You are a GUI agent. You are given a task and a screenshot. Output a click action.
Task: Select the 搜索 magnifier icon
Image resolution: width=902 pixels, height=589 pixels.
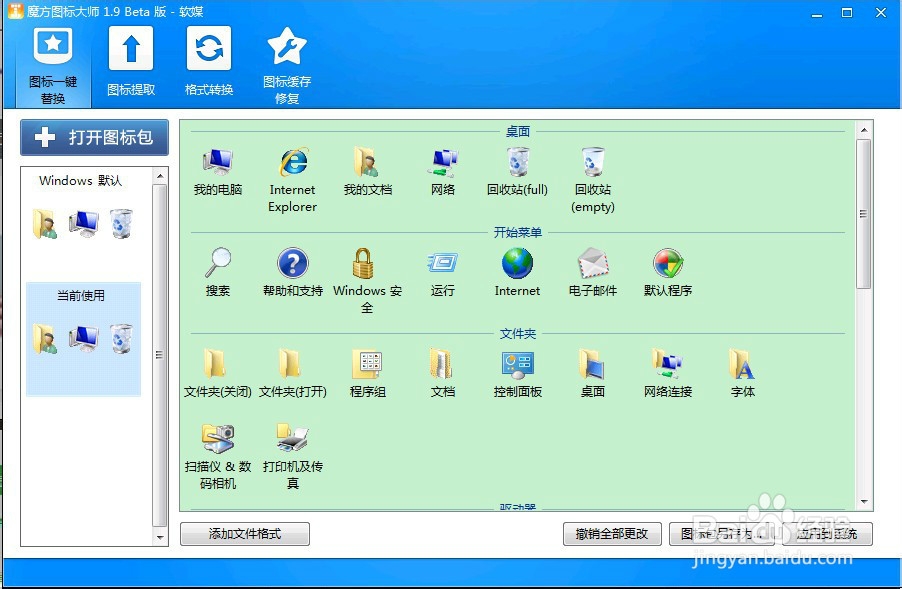218,263
